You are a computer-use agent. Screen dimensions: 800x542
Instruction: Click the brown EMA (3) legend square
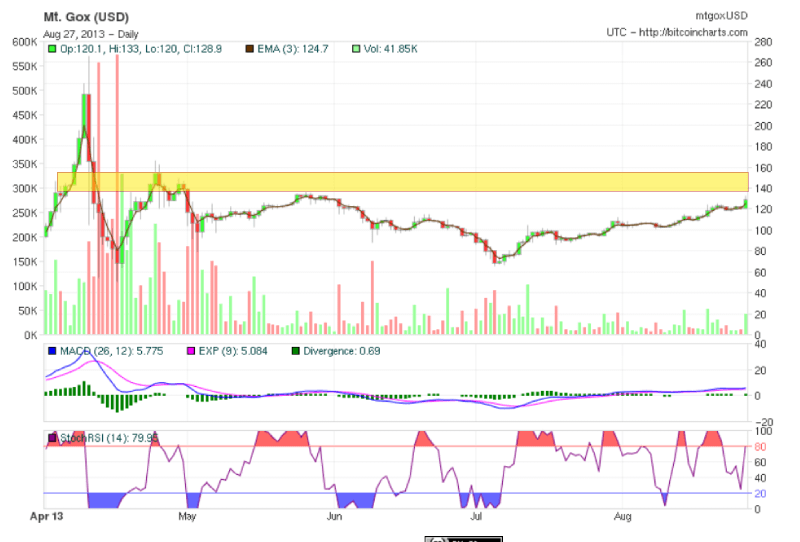[x=249, y=49]
